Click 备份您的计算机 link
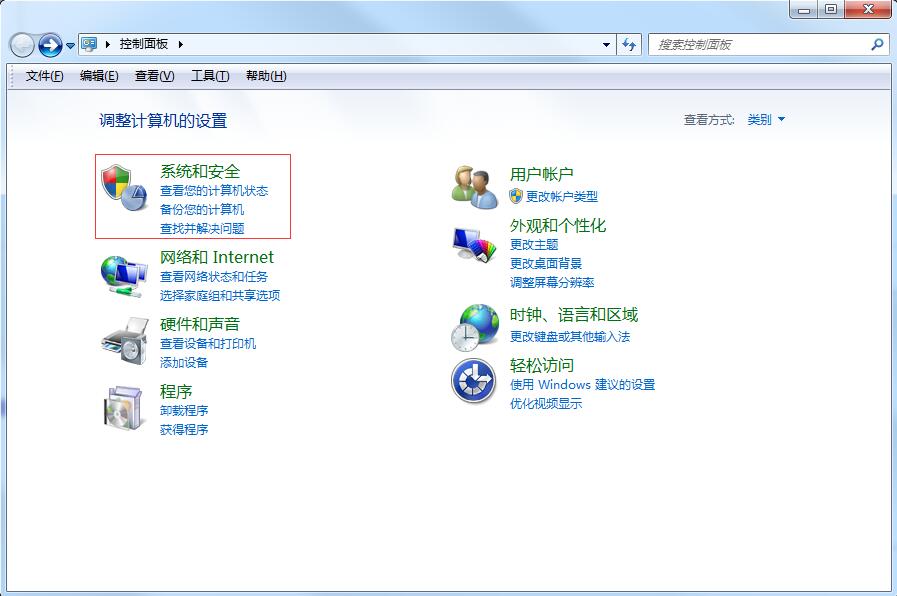 (202, 209)
